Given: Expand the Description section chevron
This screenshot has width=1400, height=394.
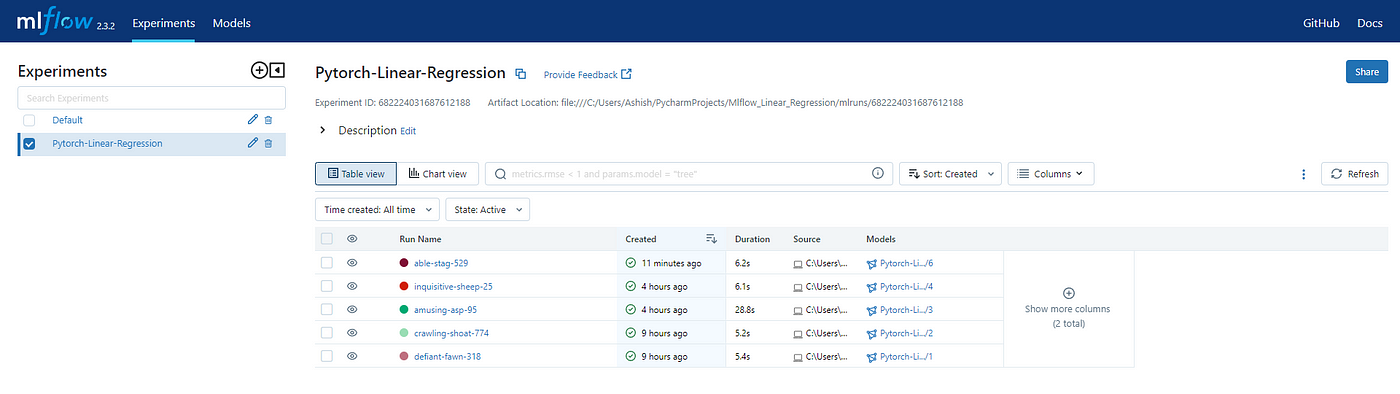Looking at the screenshot, I should coord(323,130).
